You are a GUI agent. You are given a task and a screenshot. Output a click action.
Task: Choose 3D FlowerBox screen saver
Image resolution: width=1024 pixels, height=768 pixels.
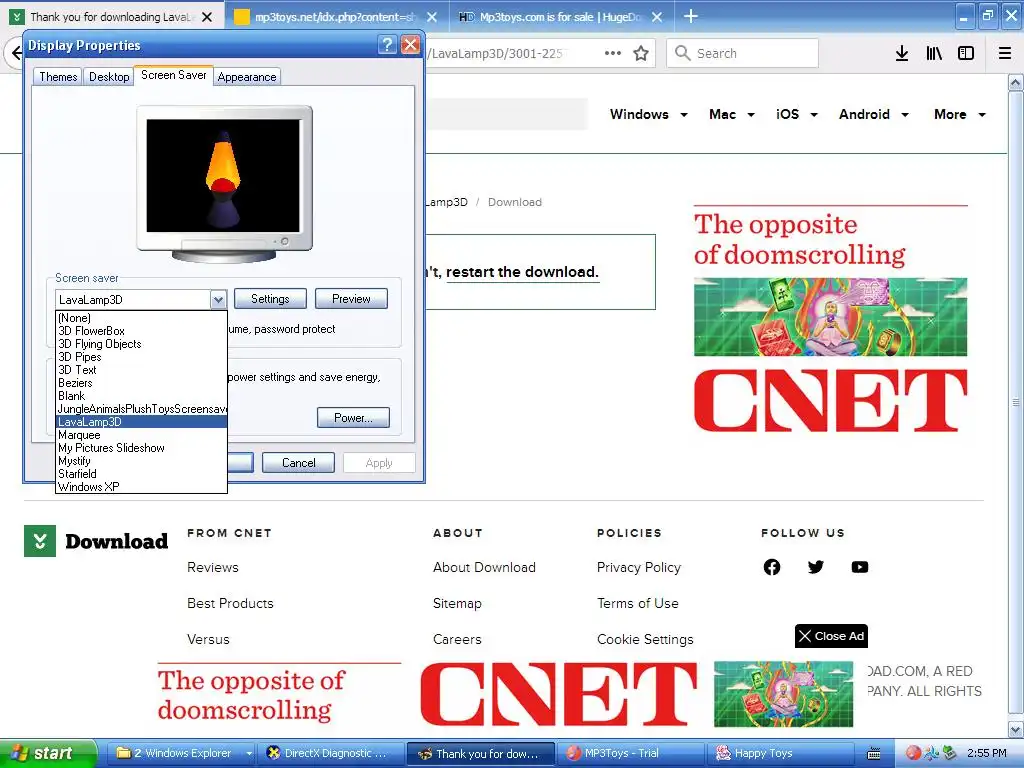[141, 331]
